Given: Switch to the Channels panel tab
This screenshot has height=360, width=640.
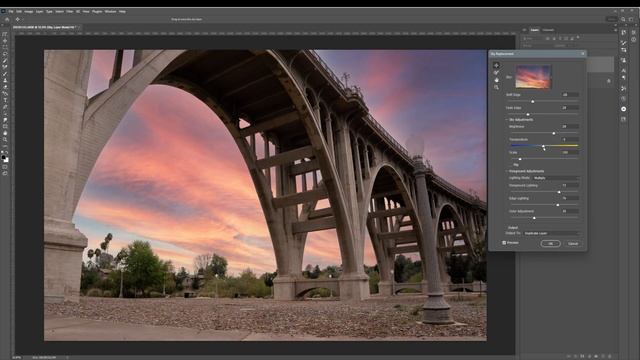Looking at the screenshot, I should (548, 30).
